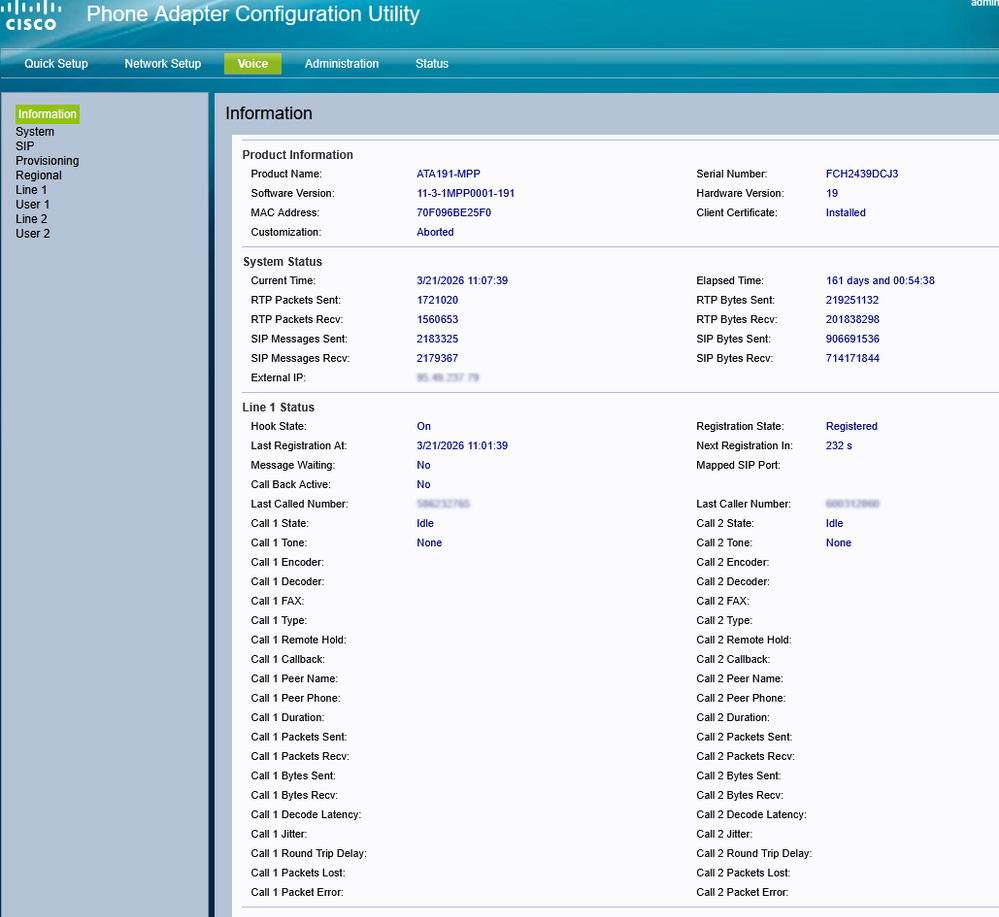The width and height of the screenshot is (999, 917).
Task: Click Hook State value On
Action: [x=424, y=426]
